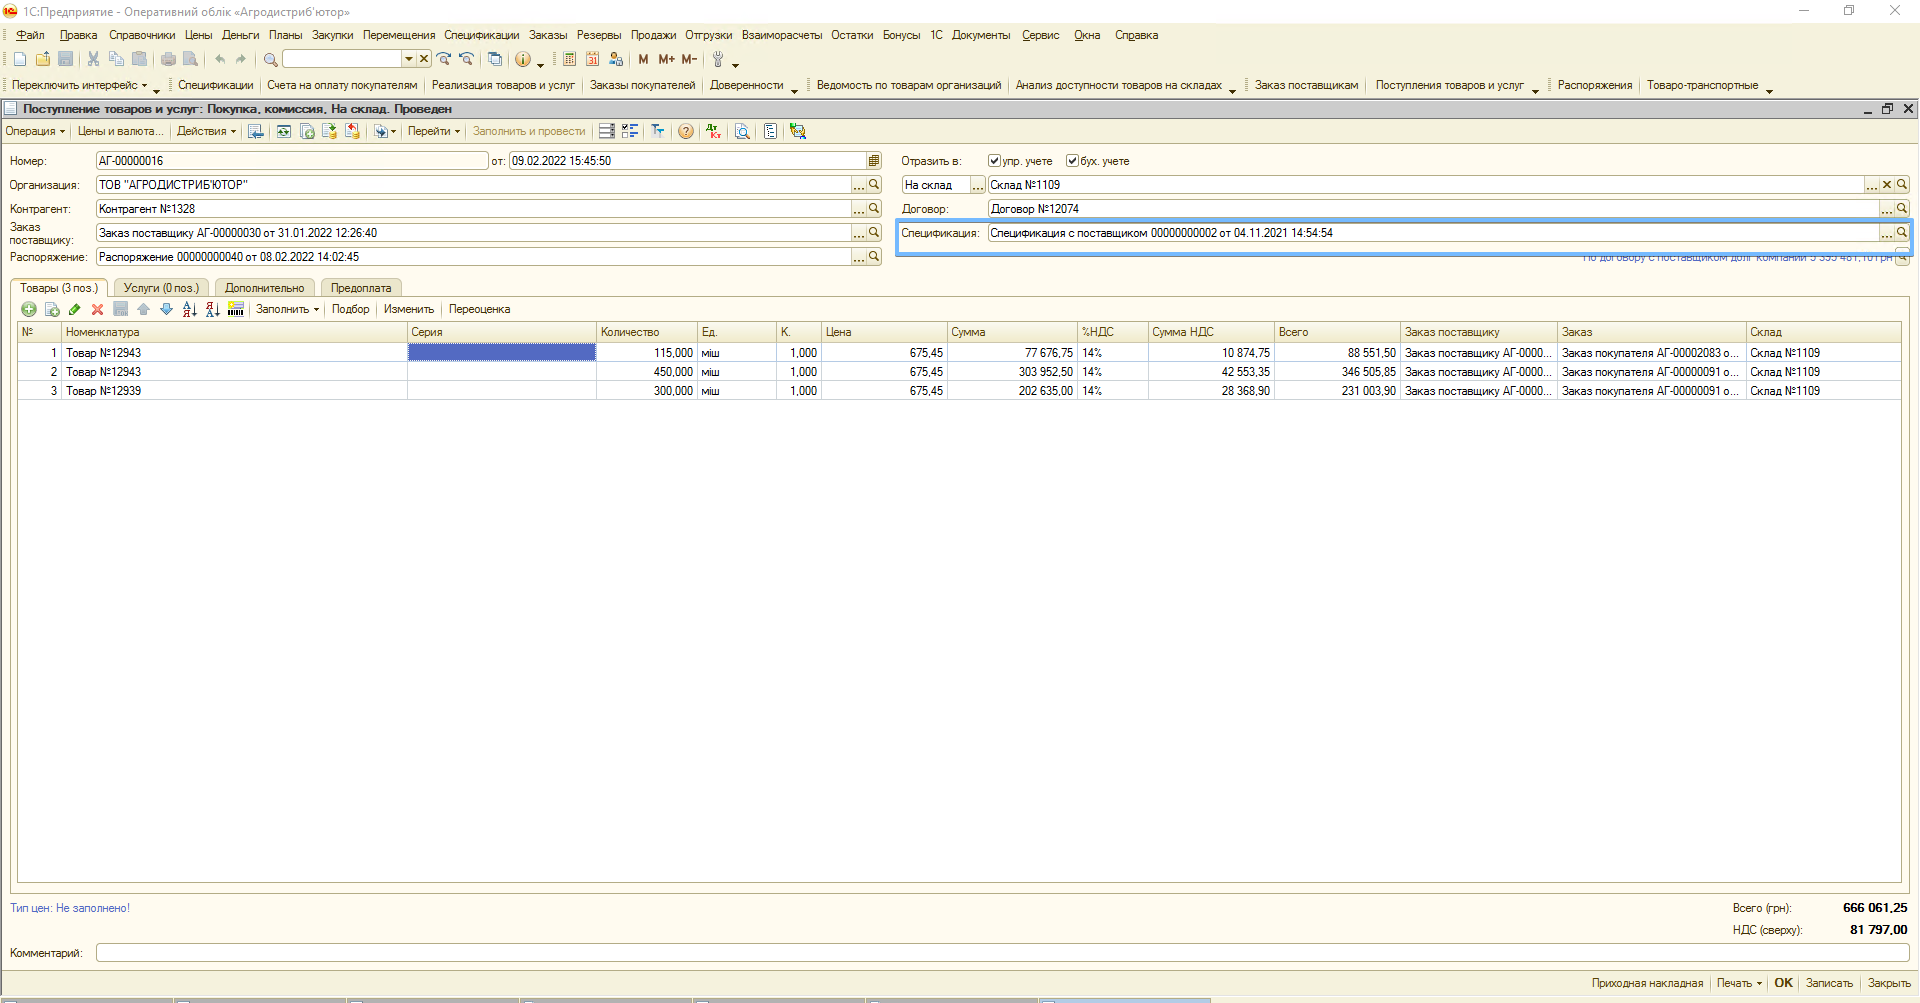
Task: Toggle the 'упр. учете' checkbox
Action: [x=994, y=161]
